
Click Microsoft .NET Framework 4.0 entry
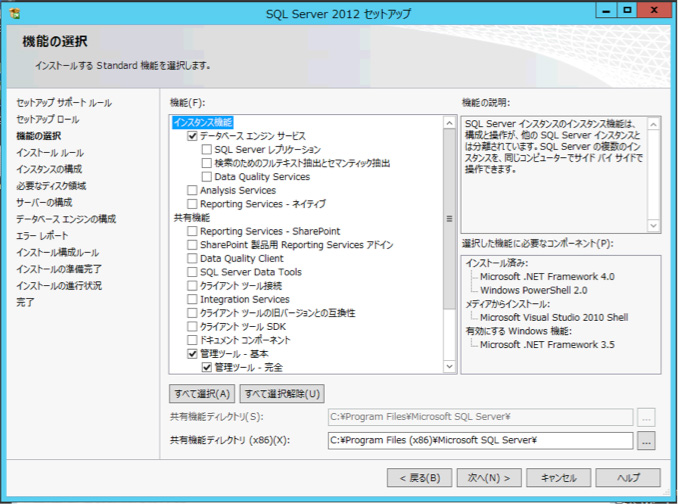(x=547, y=277)
